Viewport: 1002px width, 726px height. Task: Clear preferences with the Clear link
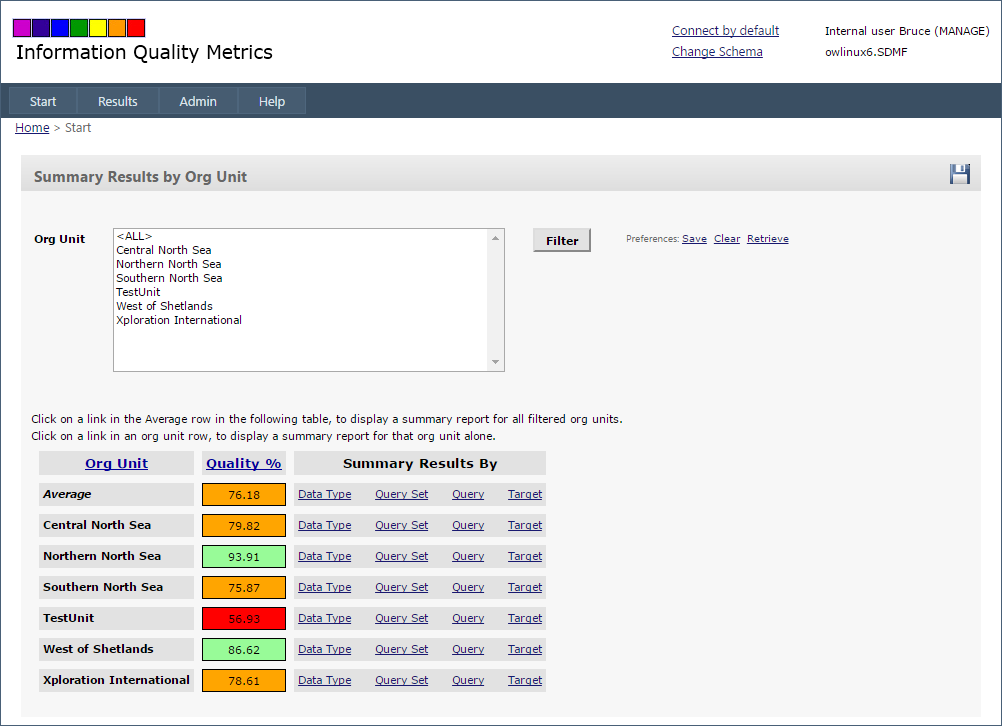pyautogui.click(x=727, y=239)
